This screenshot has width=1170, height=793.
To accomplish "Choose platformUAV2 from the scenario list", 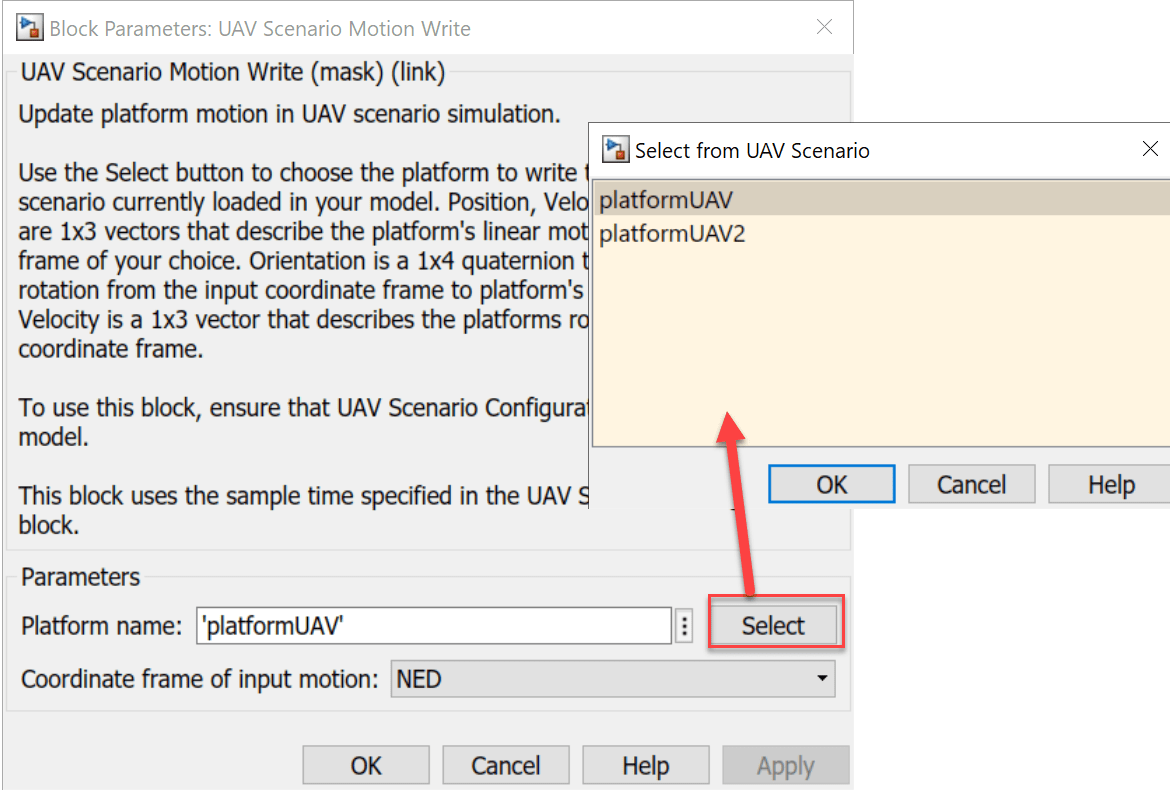I will tap(672, 235).
